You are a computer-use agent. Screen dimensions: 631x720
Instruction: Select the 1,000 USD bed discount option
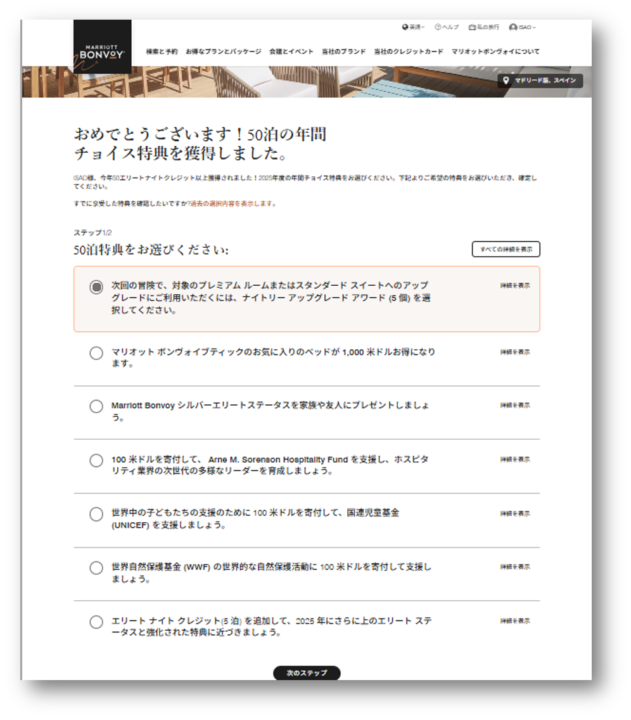pyautogui.click(x=96, y=353)
